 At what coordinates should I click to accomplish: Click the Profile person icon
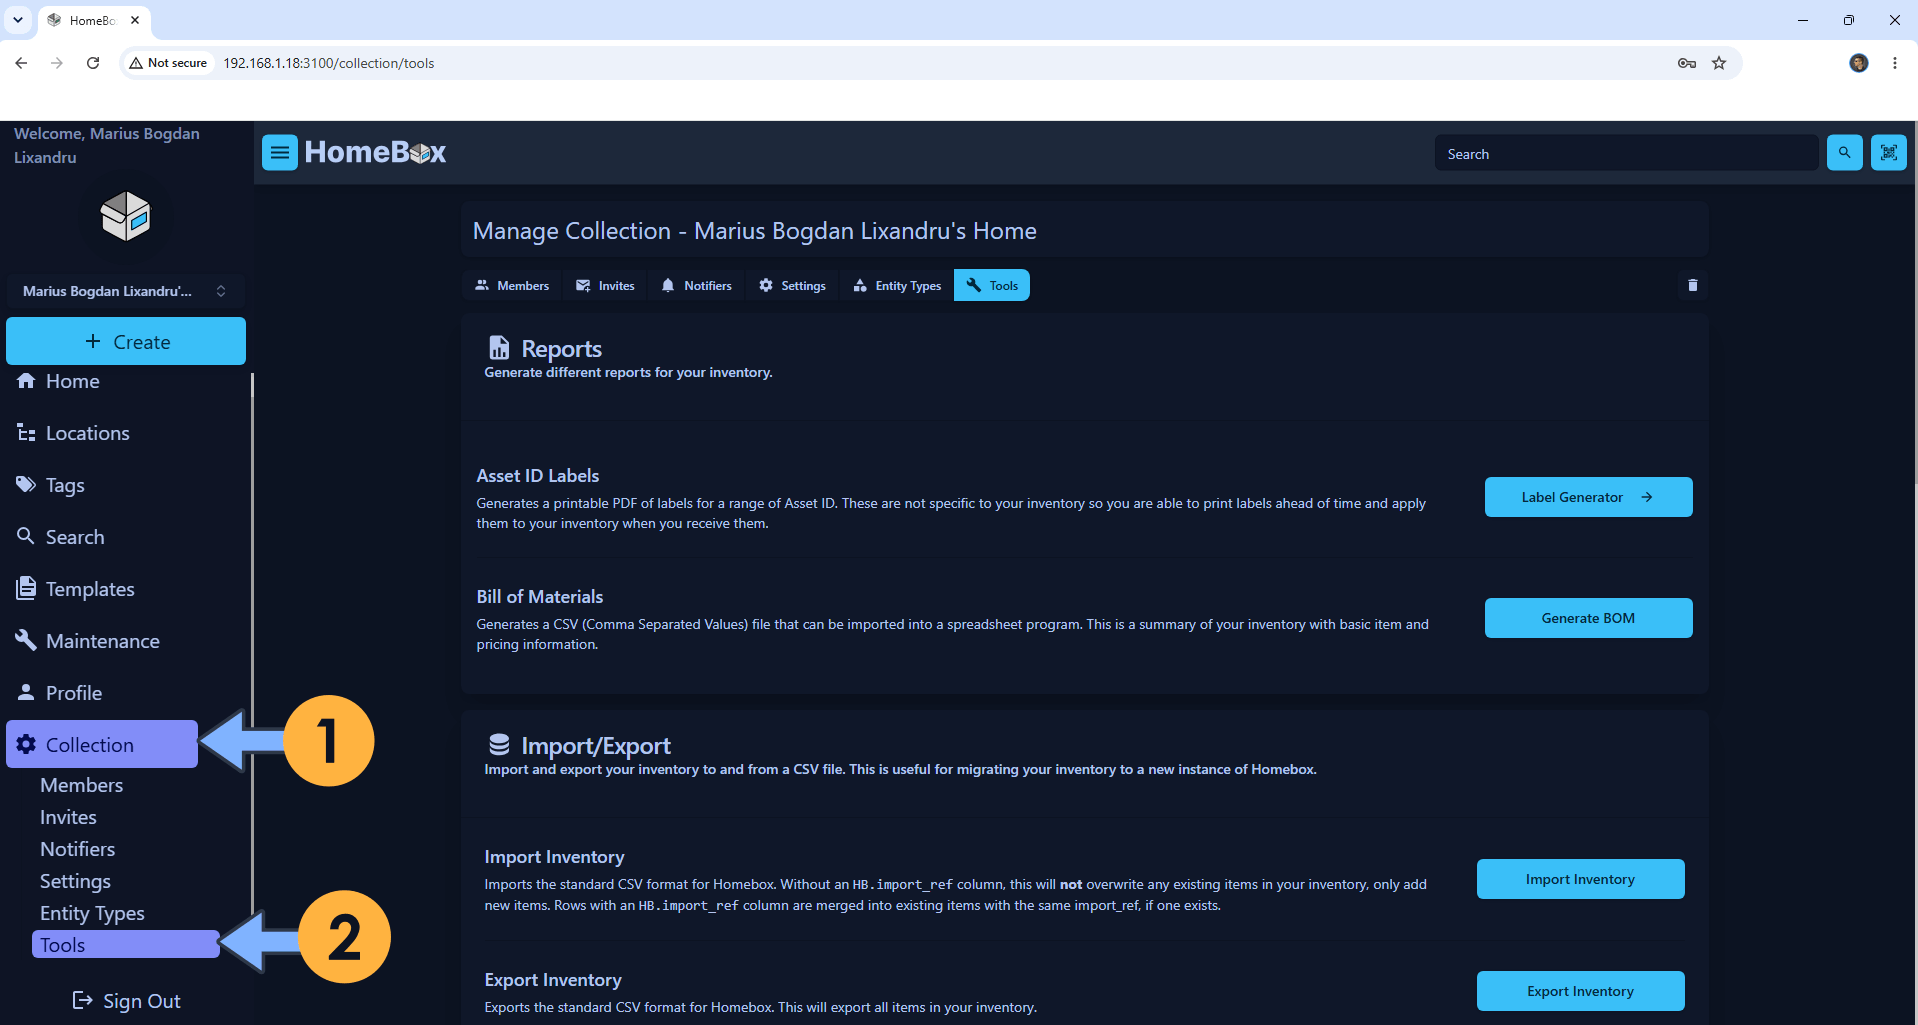(x=26, y=693)
